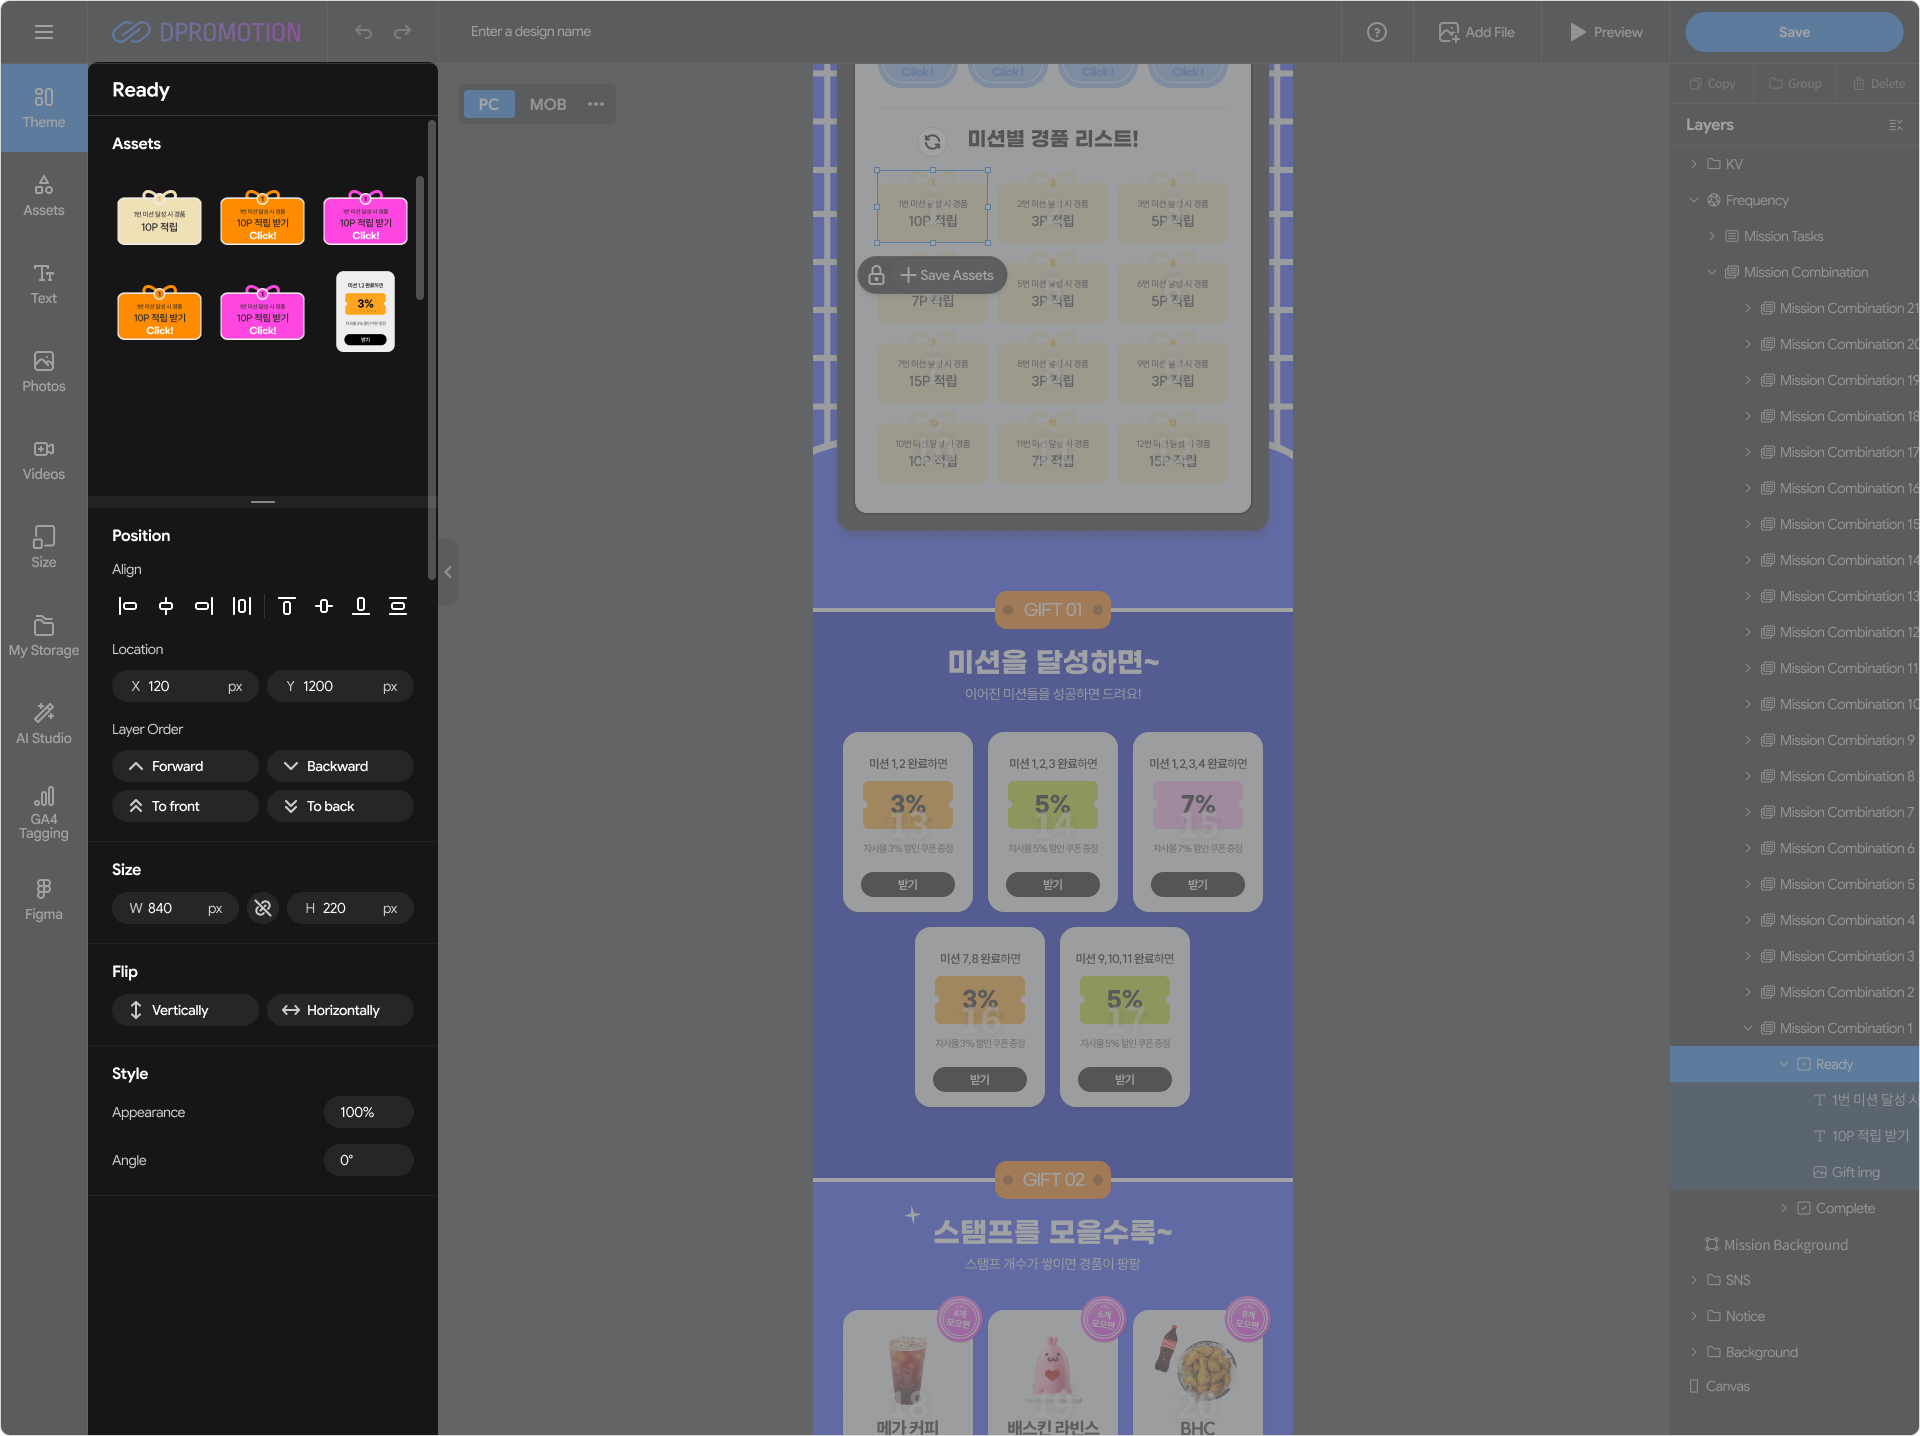Open the Photos sidebar panel
Viewport: 1920px width, 1436px height.
click(44, 372)
